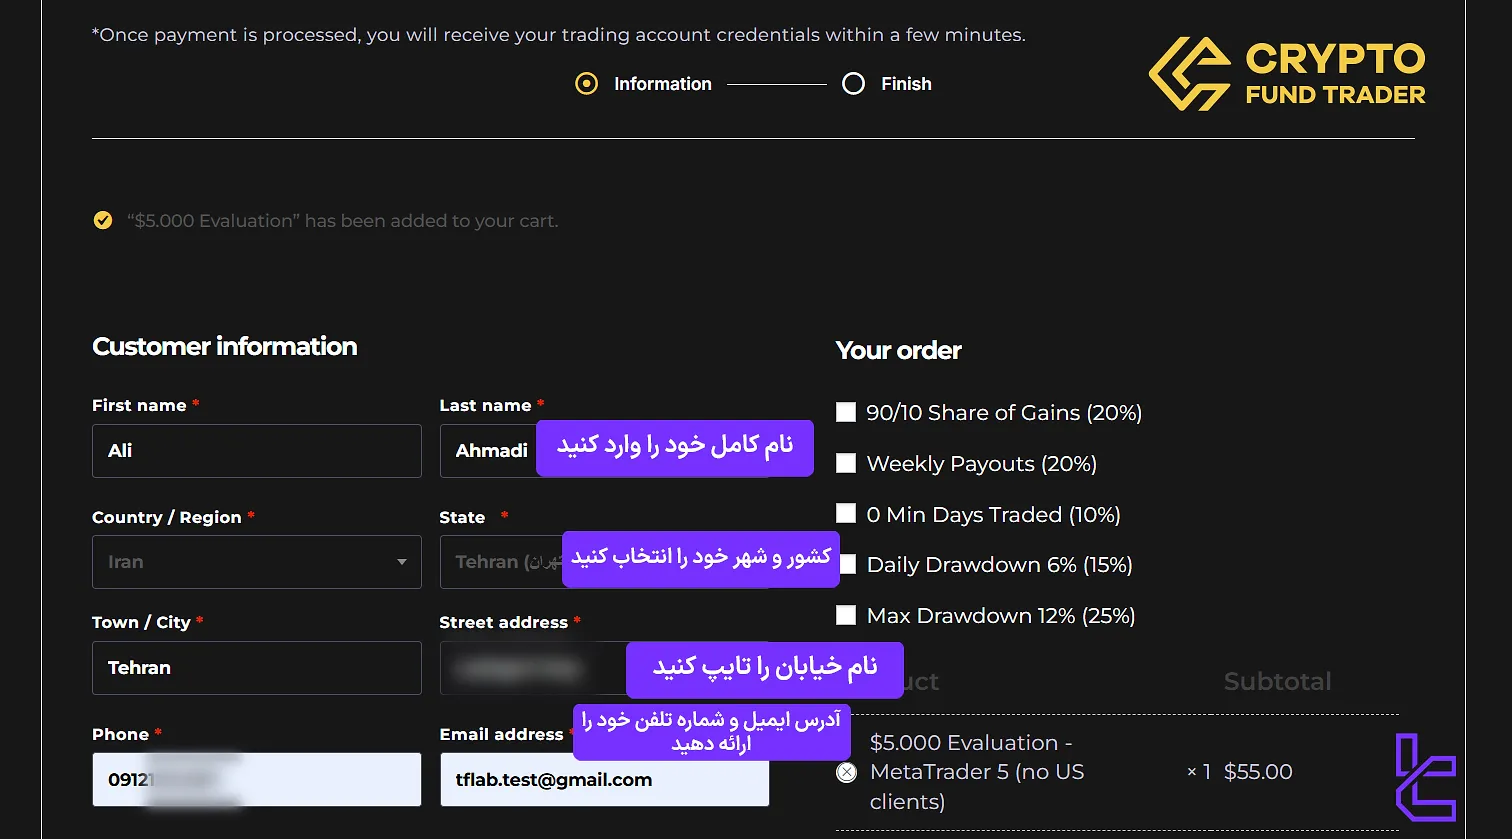
Task: Check the Weekly Payouts option
Action: click(x=846, y=462)
